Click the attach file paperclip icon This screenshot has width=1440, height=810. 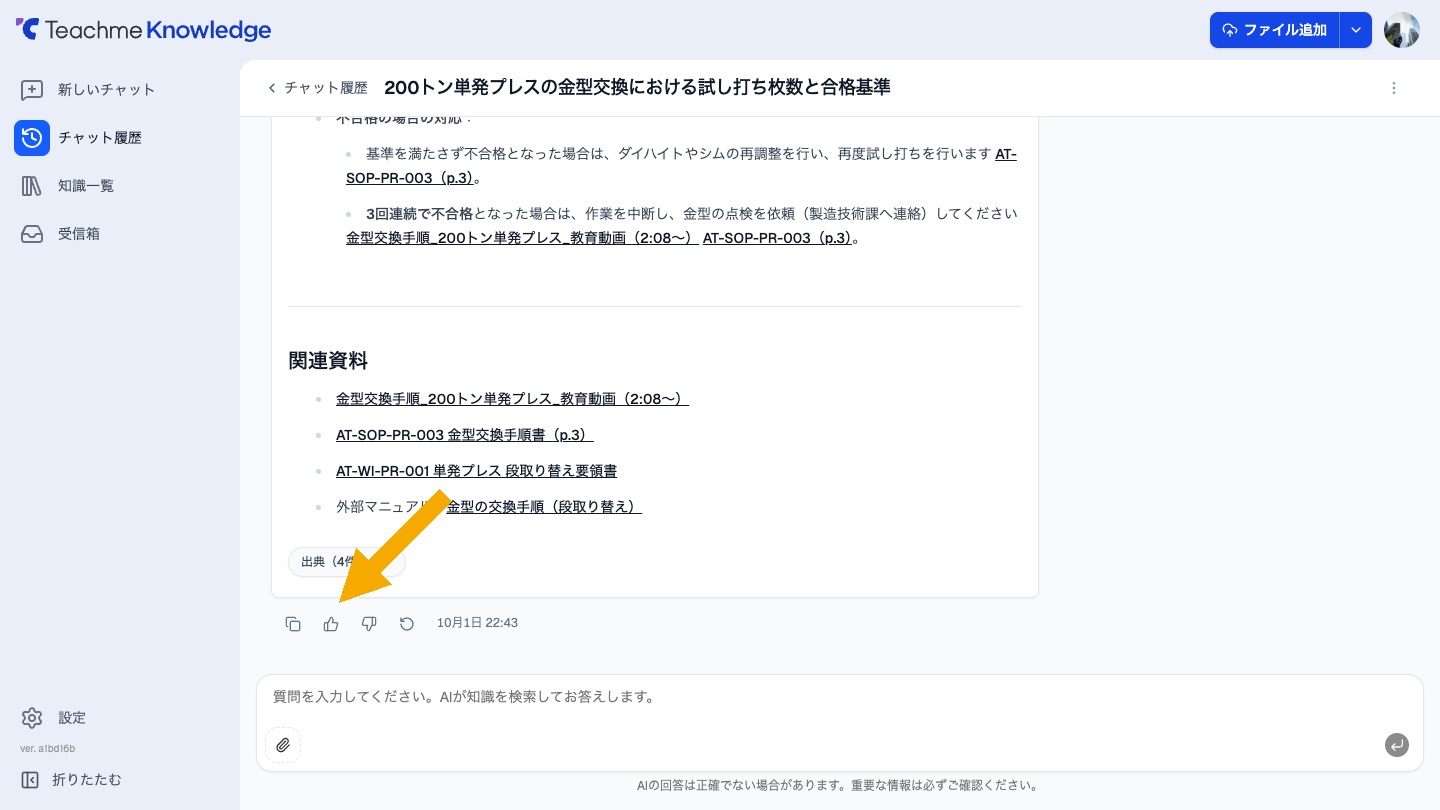[283, 745]
